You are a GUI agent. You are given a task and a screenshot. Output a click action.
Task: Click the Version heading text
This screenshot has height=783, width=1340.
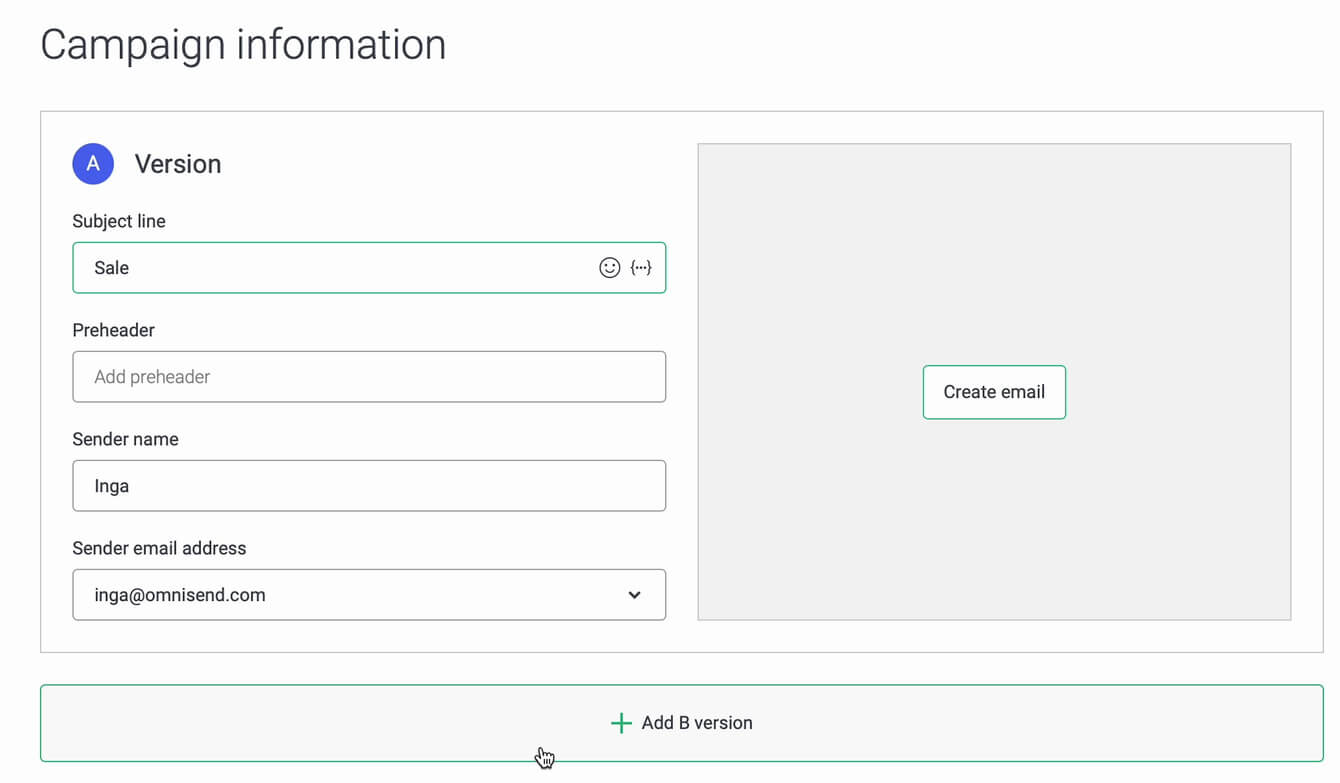tap(178, 164)
